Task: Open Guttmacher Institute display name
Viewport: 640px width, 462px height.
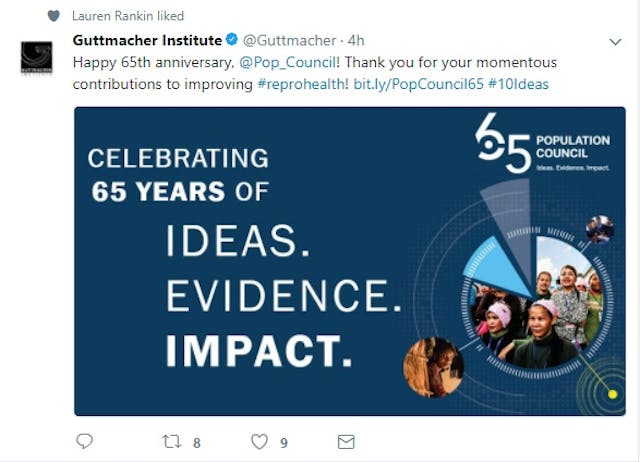Action: 147,40
